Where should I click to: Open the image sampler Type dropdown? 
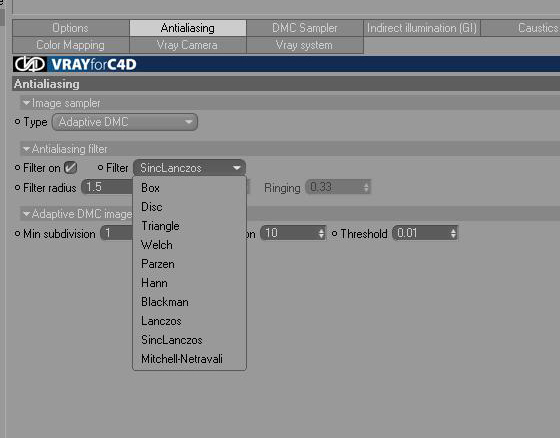point(125,122)
